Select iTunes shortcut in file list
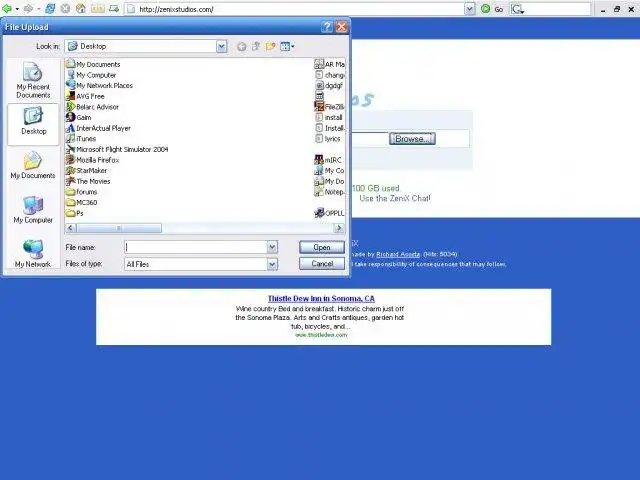 point(81,139)
